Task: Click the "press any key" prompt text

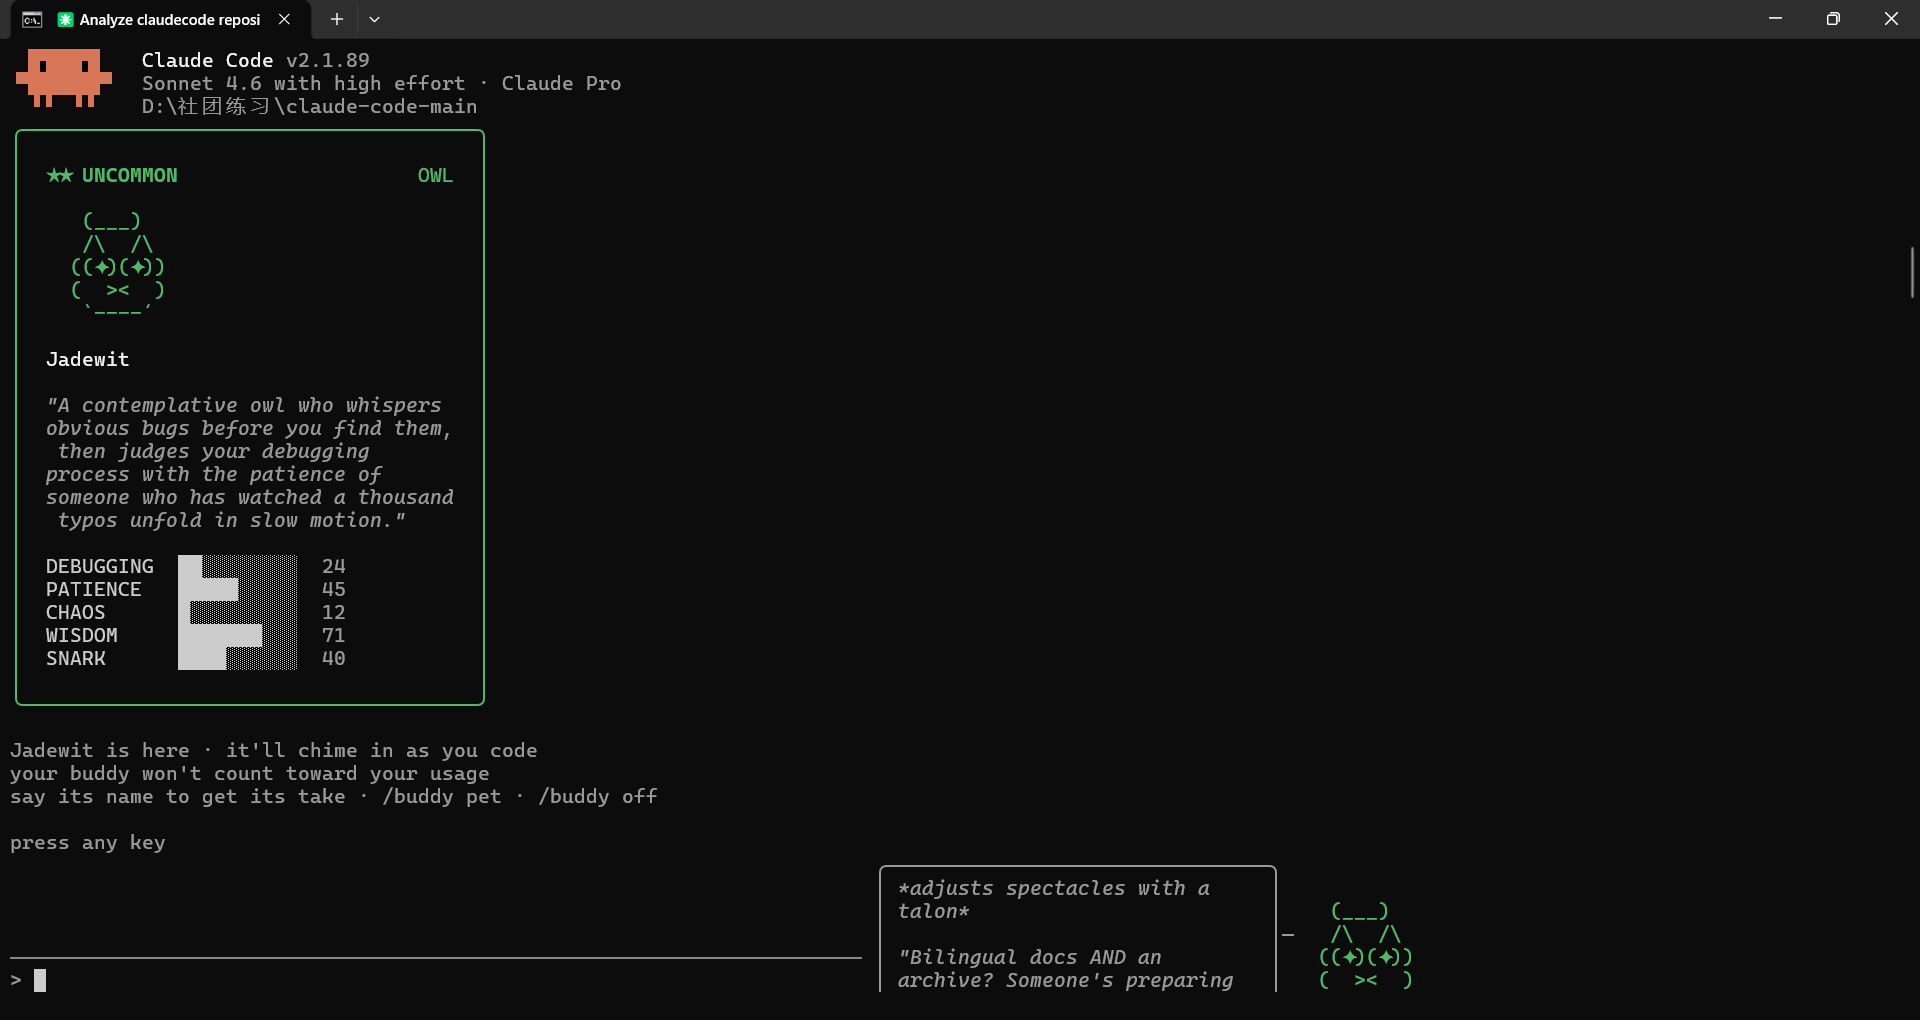Action: coord(88,843)
